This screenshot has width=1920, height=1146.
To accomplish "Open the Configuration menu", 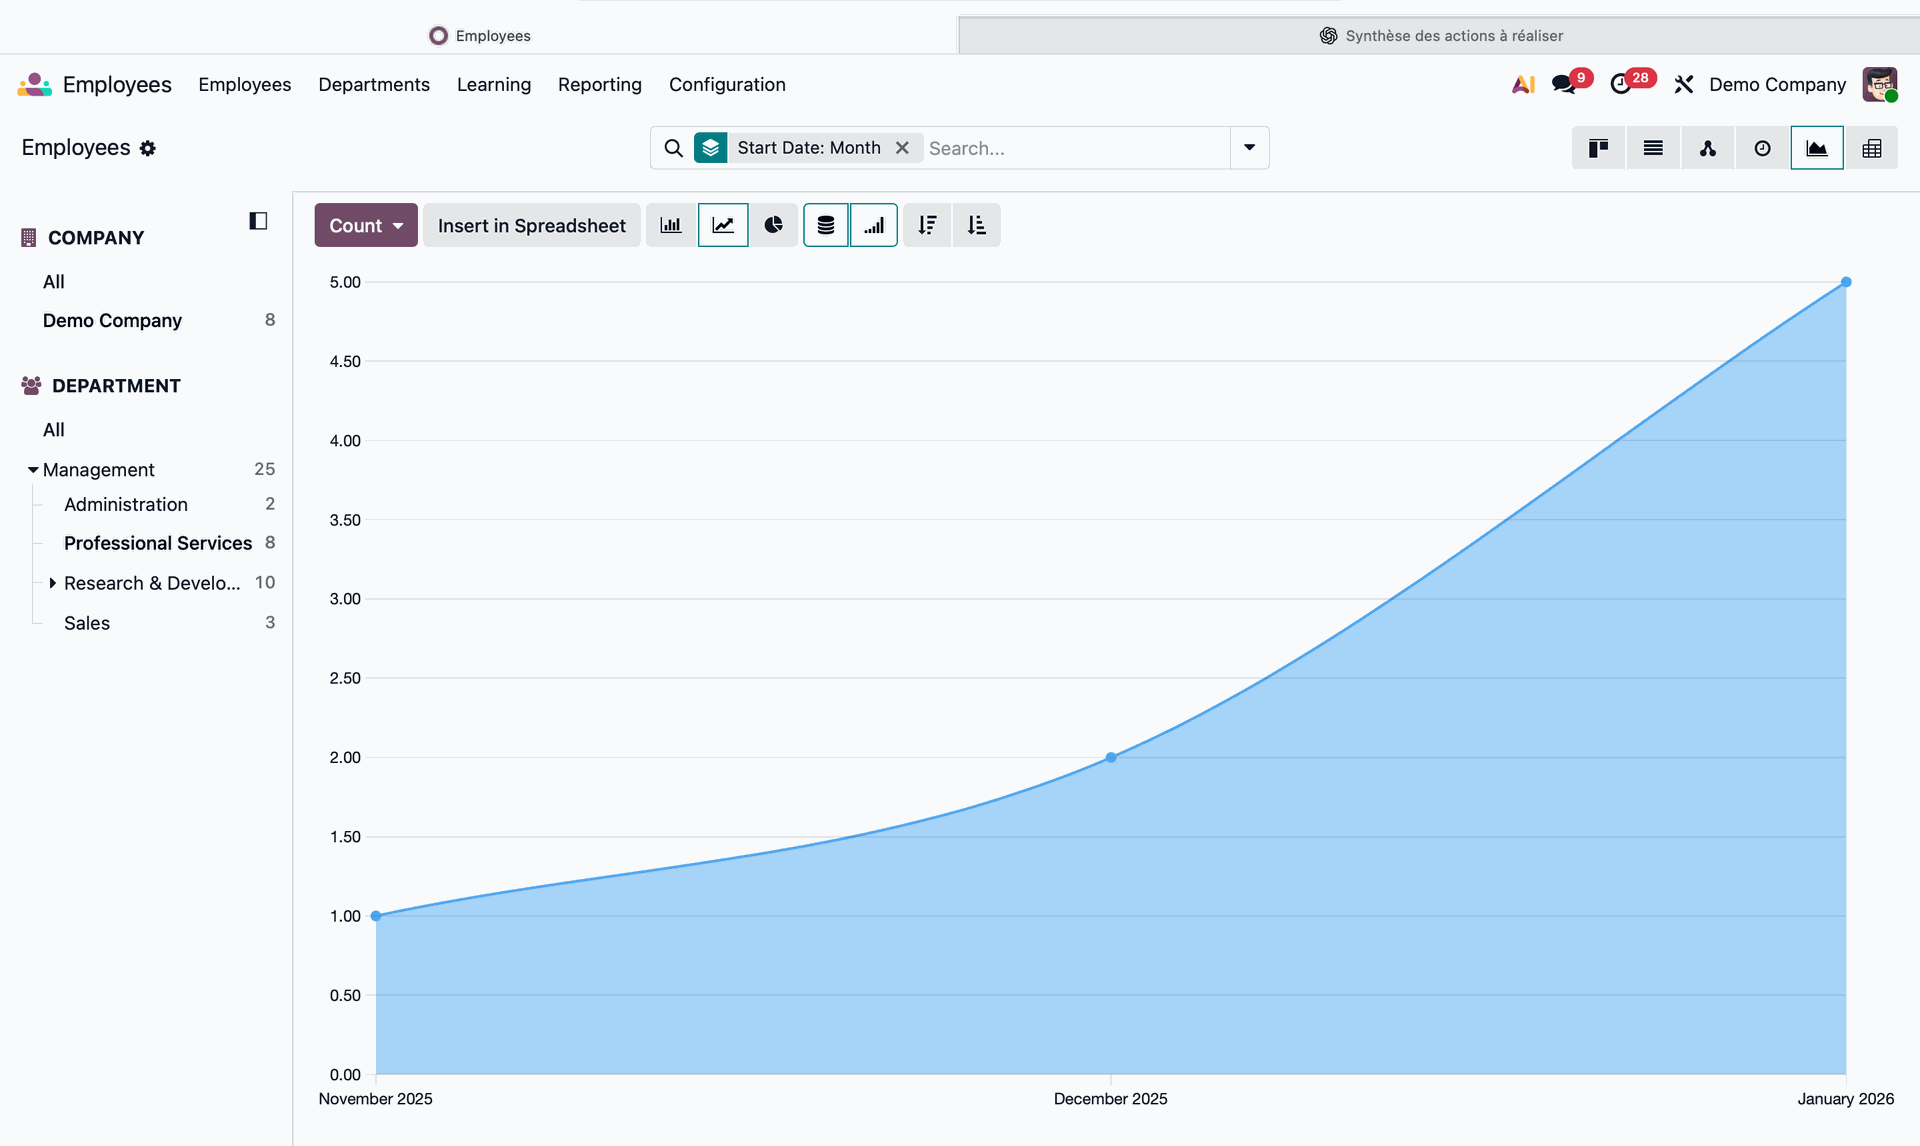I will click(727, 85).
